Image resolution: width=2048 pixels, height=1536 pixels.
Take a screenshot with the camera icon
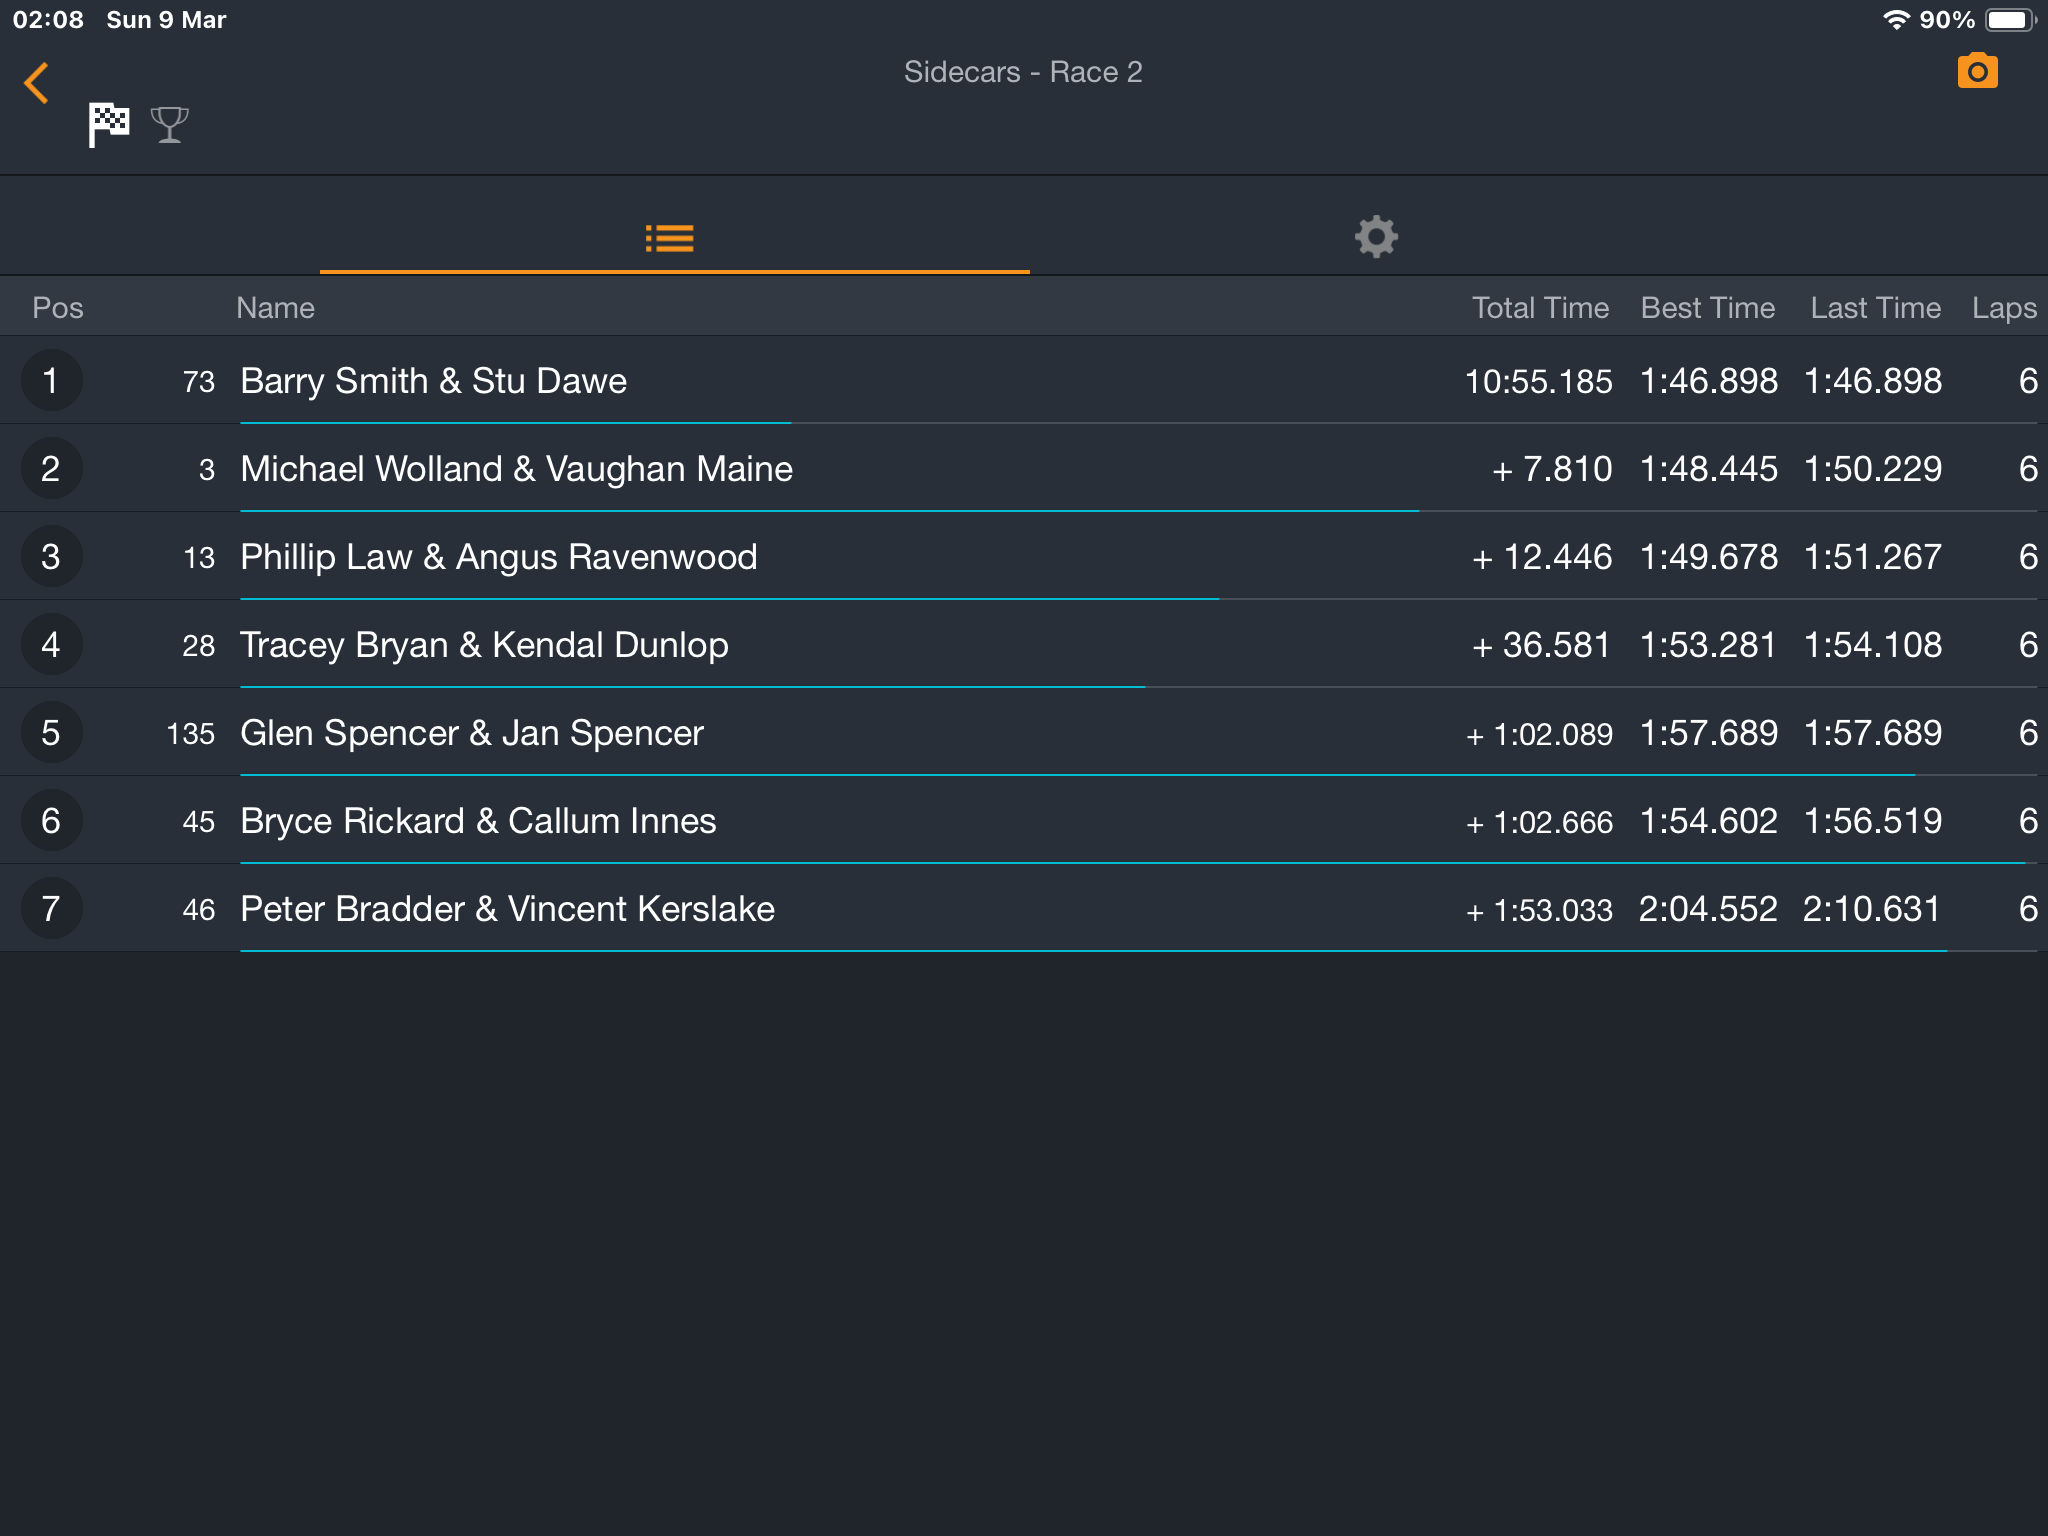1977,71
